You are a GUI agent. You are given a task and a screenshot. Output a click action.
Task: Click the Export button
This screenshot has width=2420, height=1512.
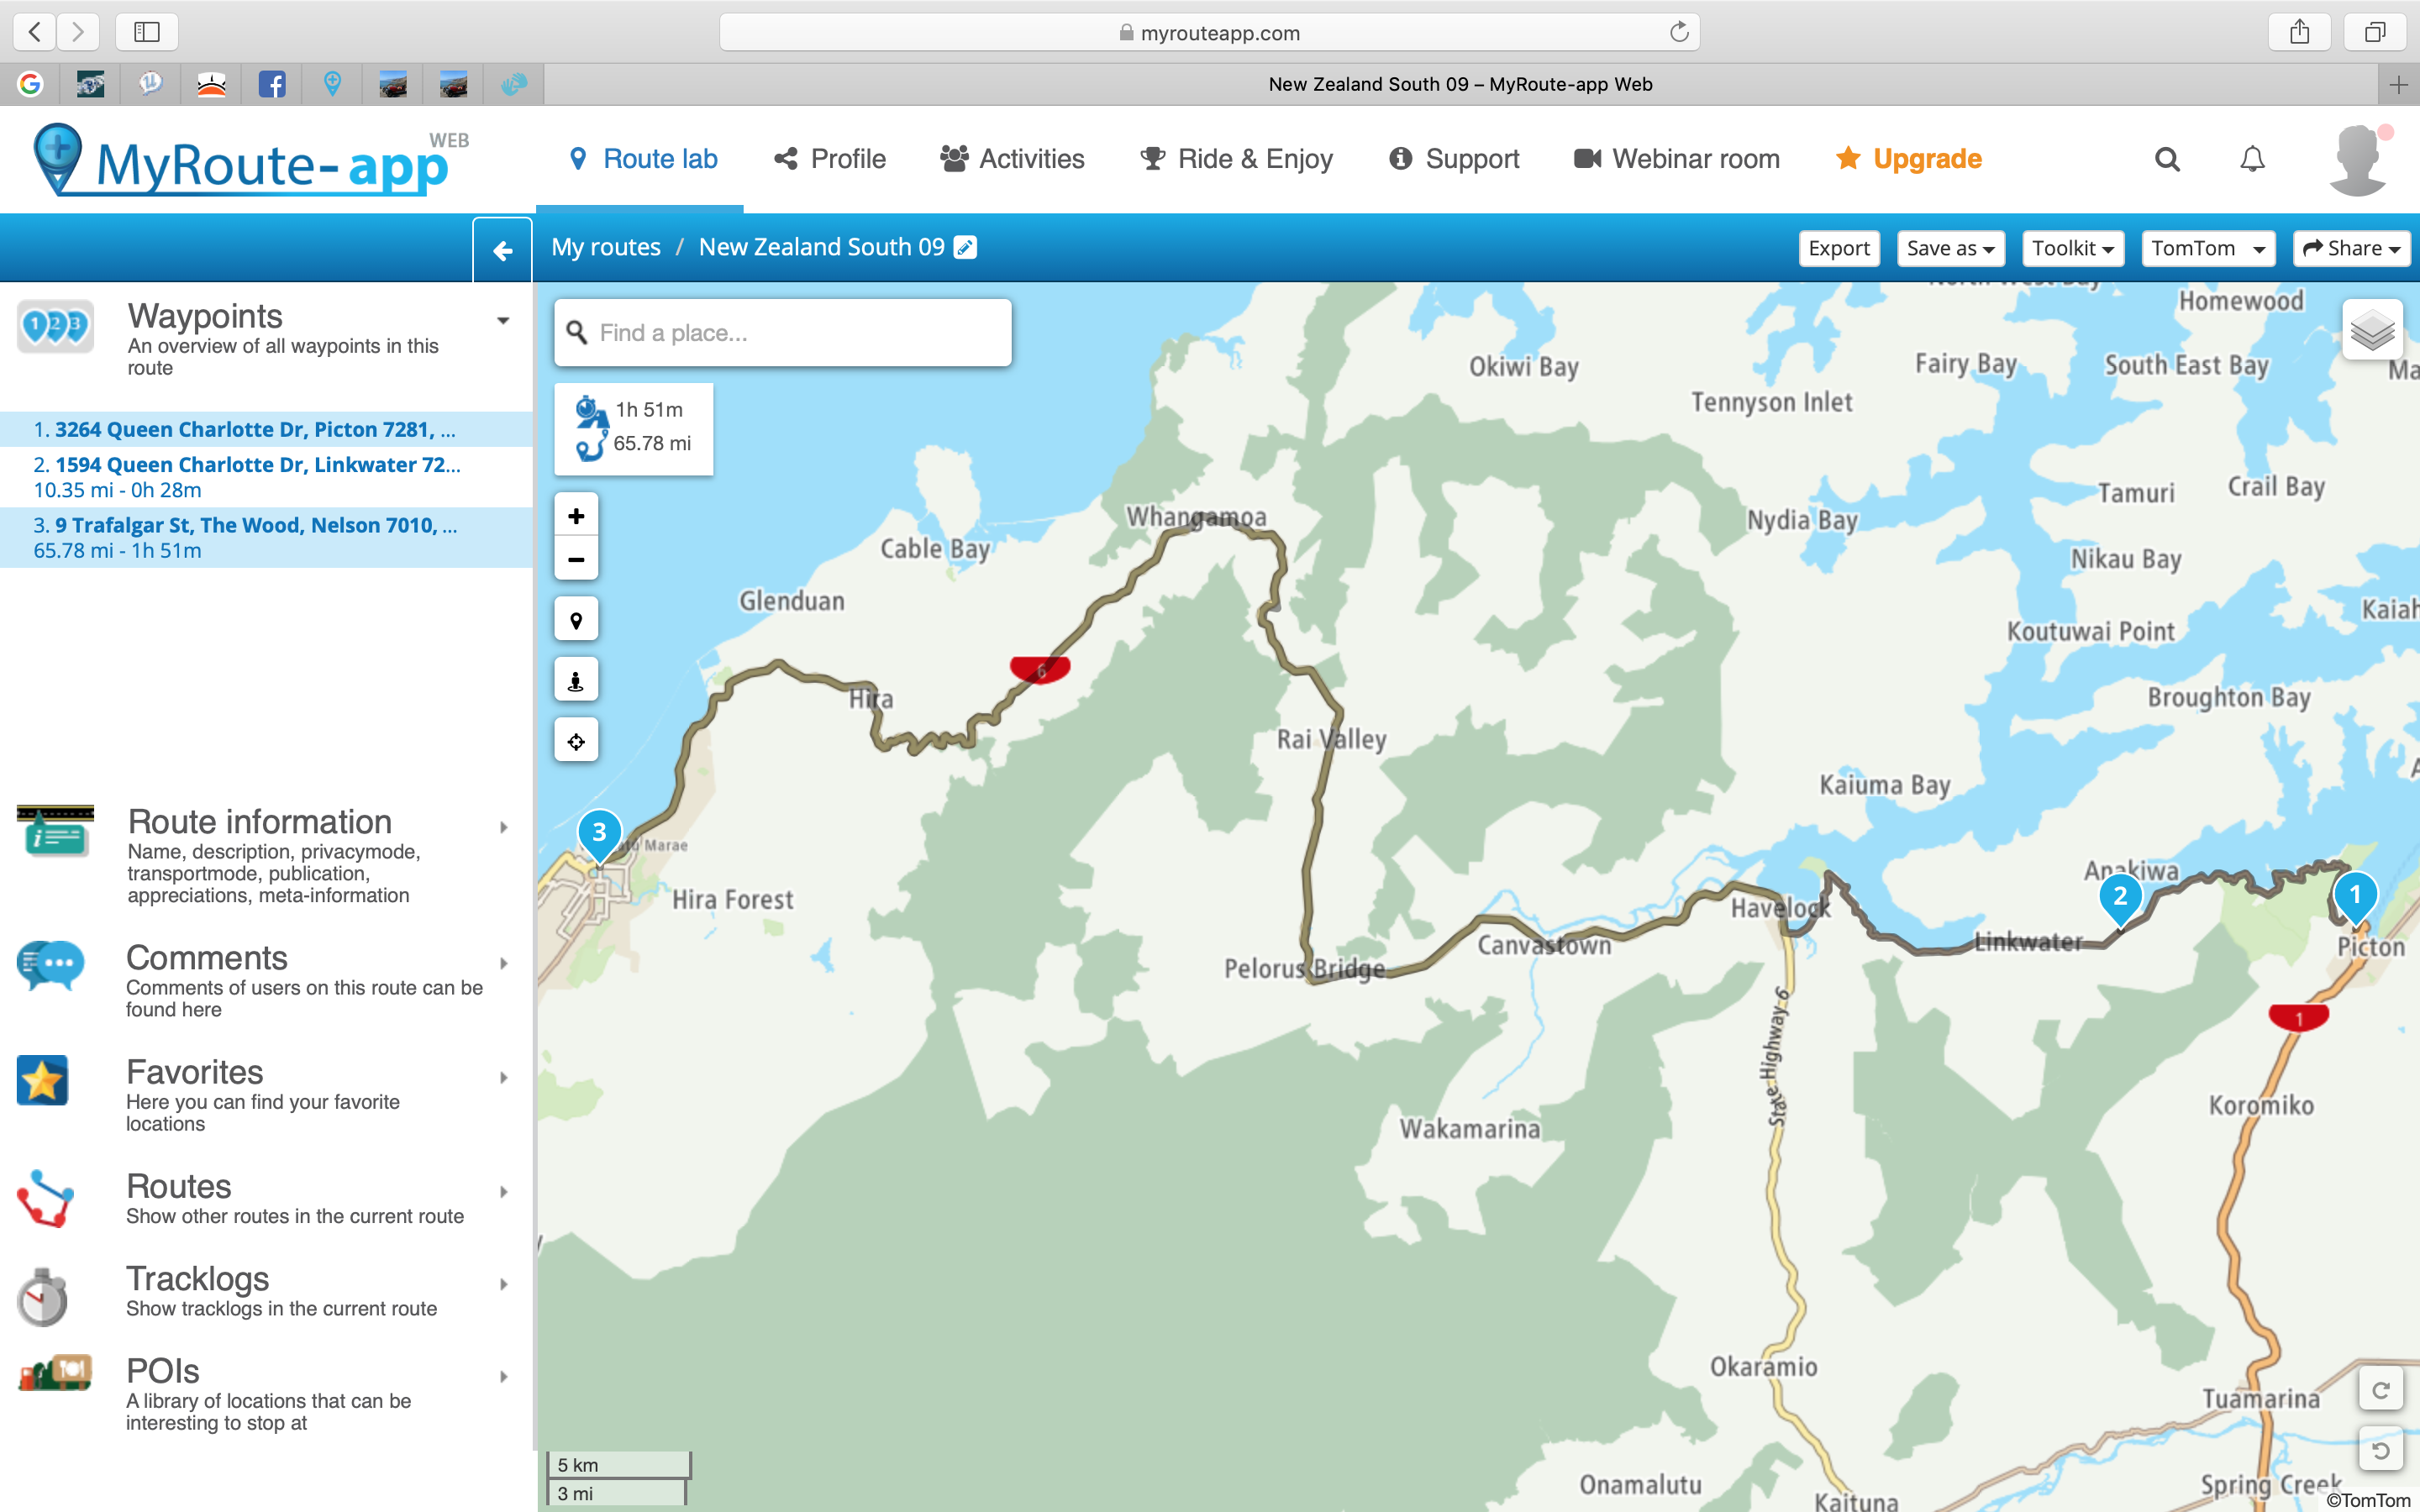(x=1838, y=248)
